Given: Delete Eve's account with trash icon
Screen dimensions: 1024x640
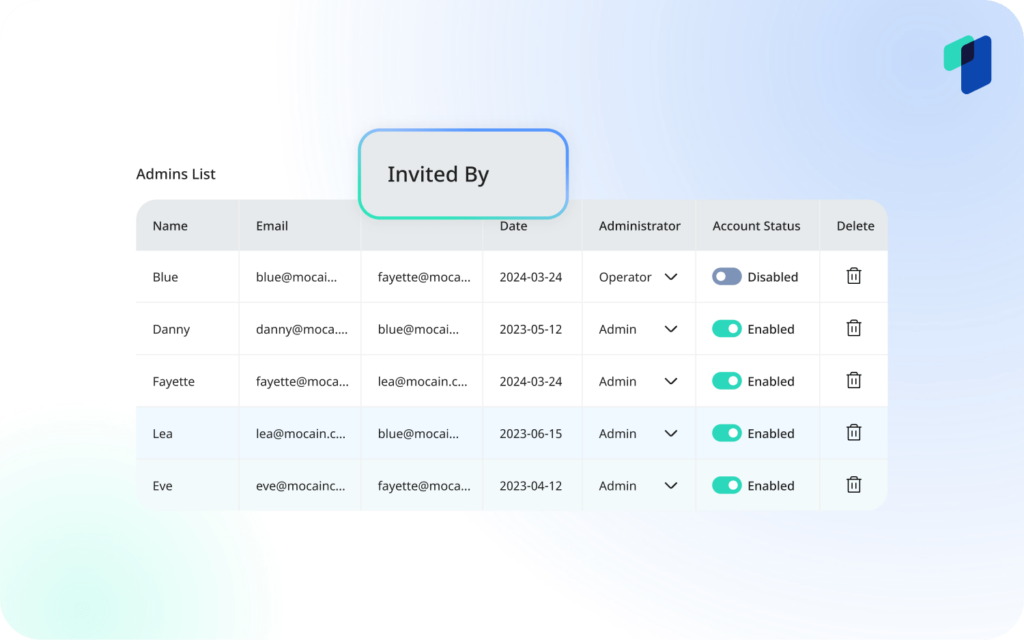Looking at the screenshot, I should (x=854, y=485).
